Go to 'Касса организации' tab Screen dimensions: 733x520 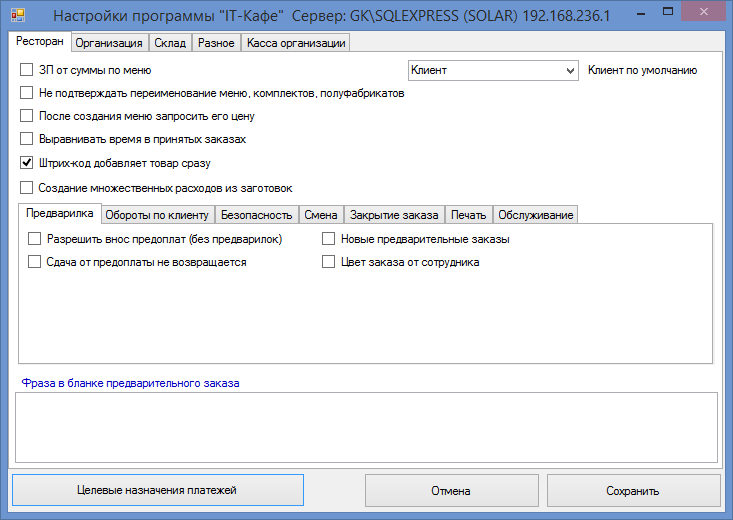(x=295, y=44)
